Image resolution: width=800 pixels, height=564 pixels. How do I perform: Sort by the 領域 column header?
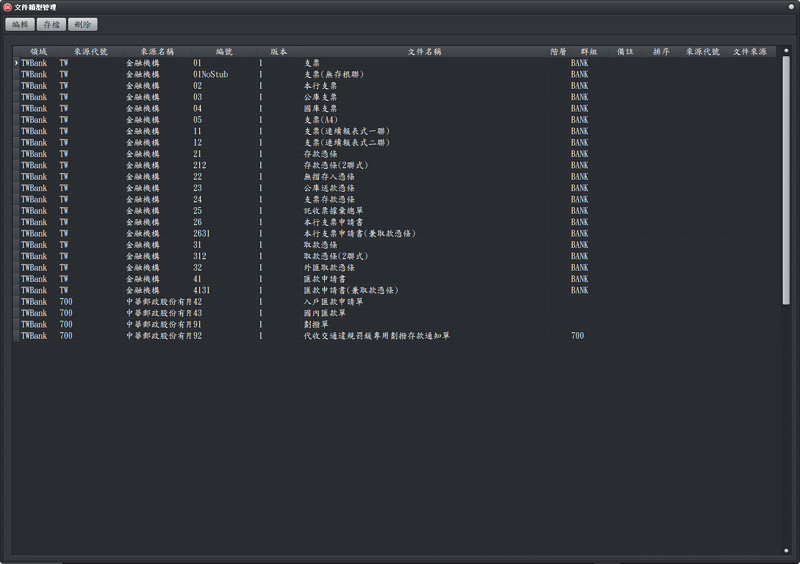pos(39,51)
